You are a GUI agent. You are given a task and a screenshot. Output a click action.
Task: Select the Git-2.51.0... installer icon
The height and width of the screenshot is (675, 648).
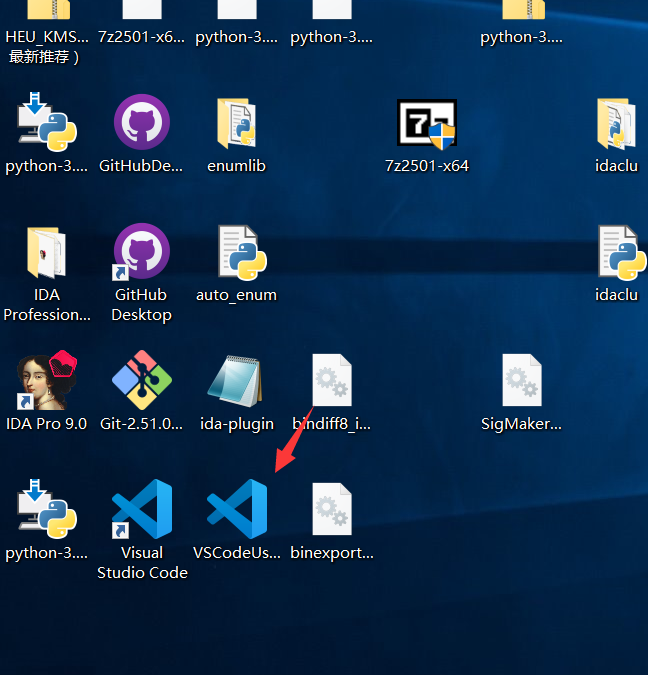click(x=142, y=380)
